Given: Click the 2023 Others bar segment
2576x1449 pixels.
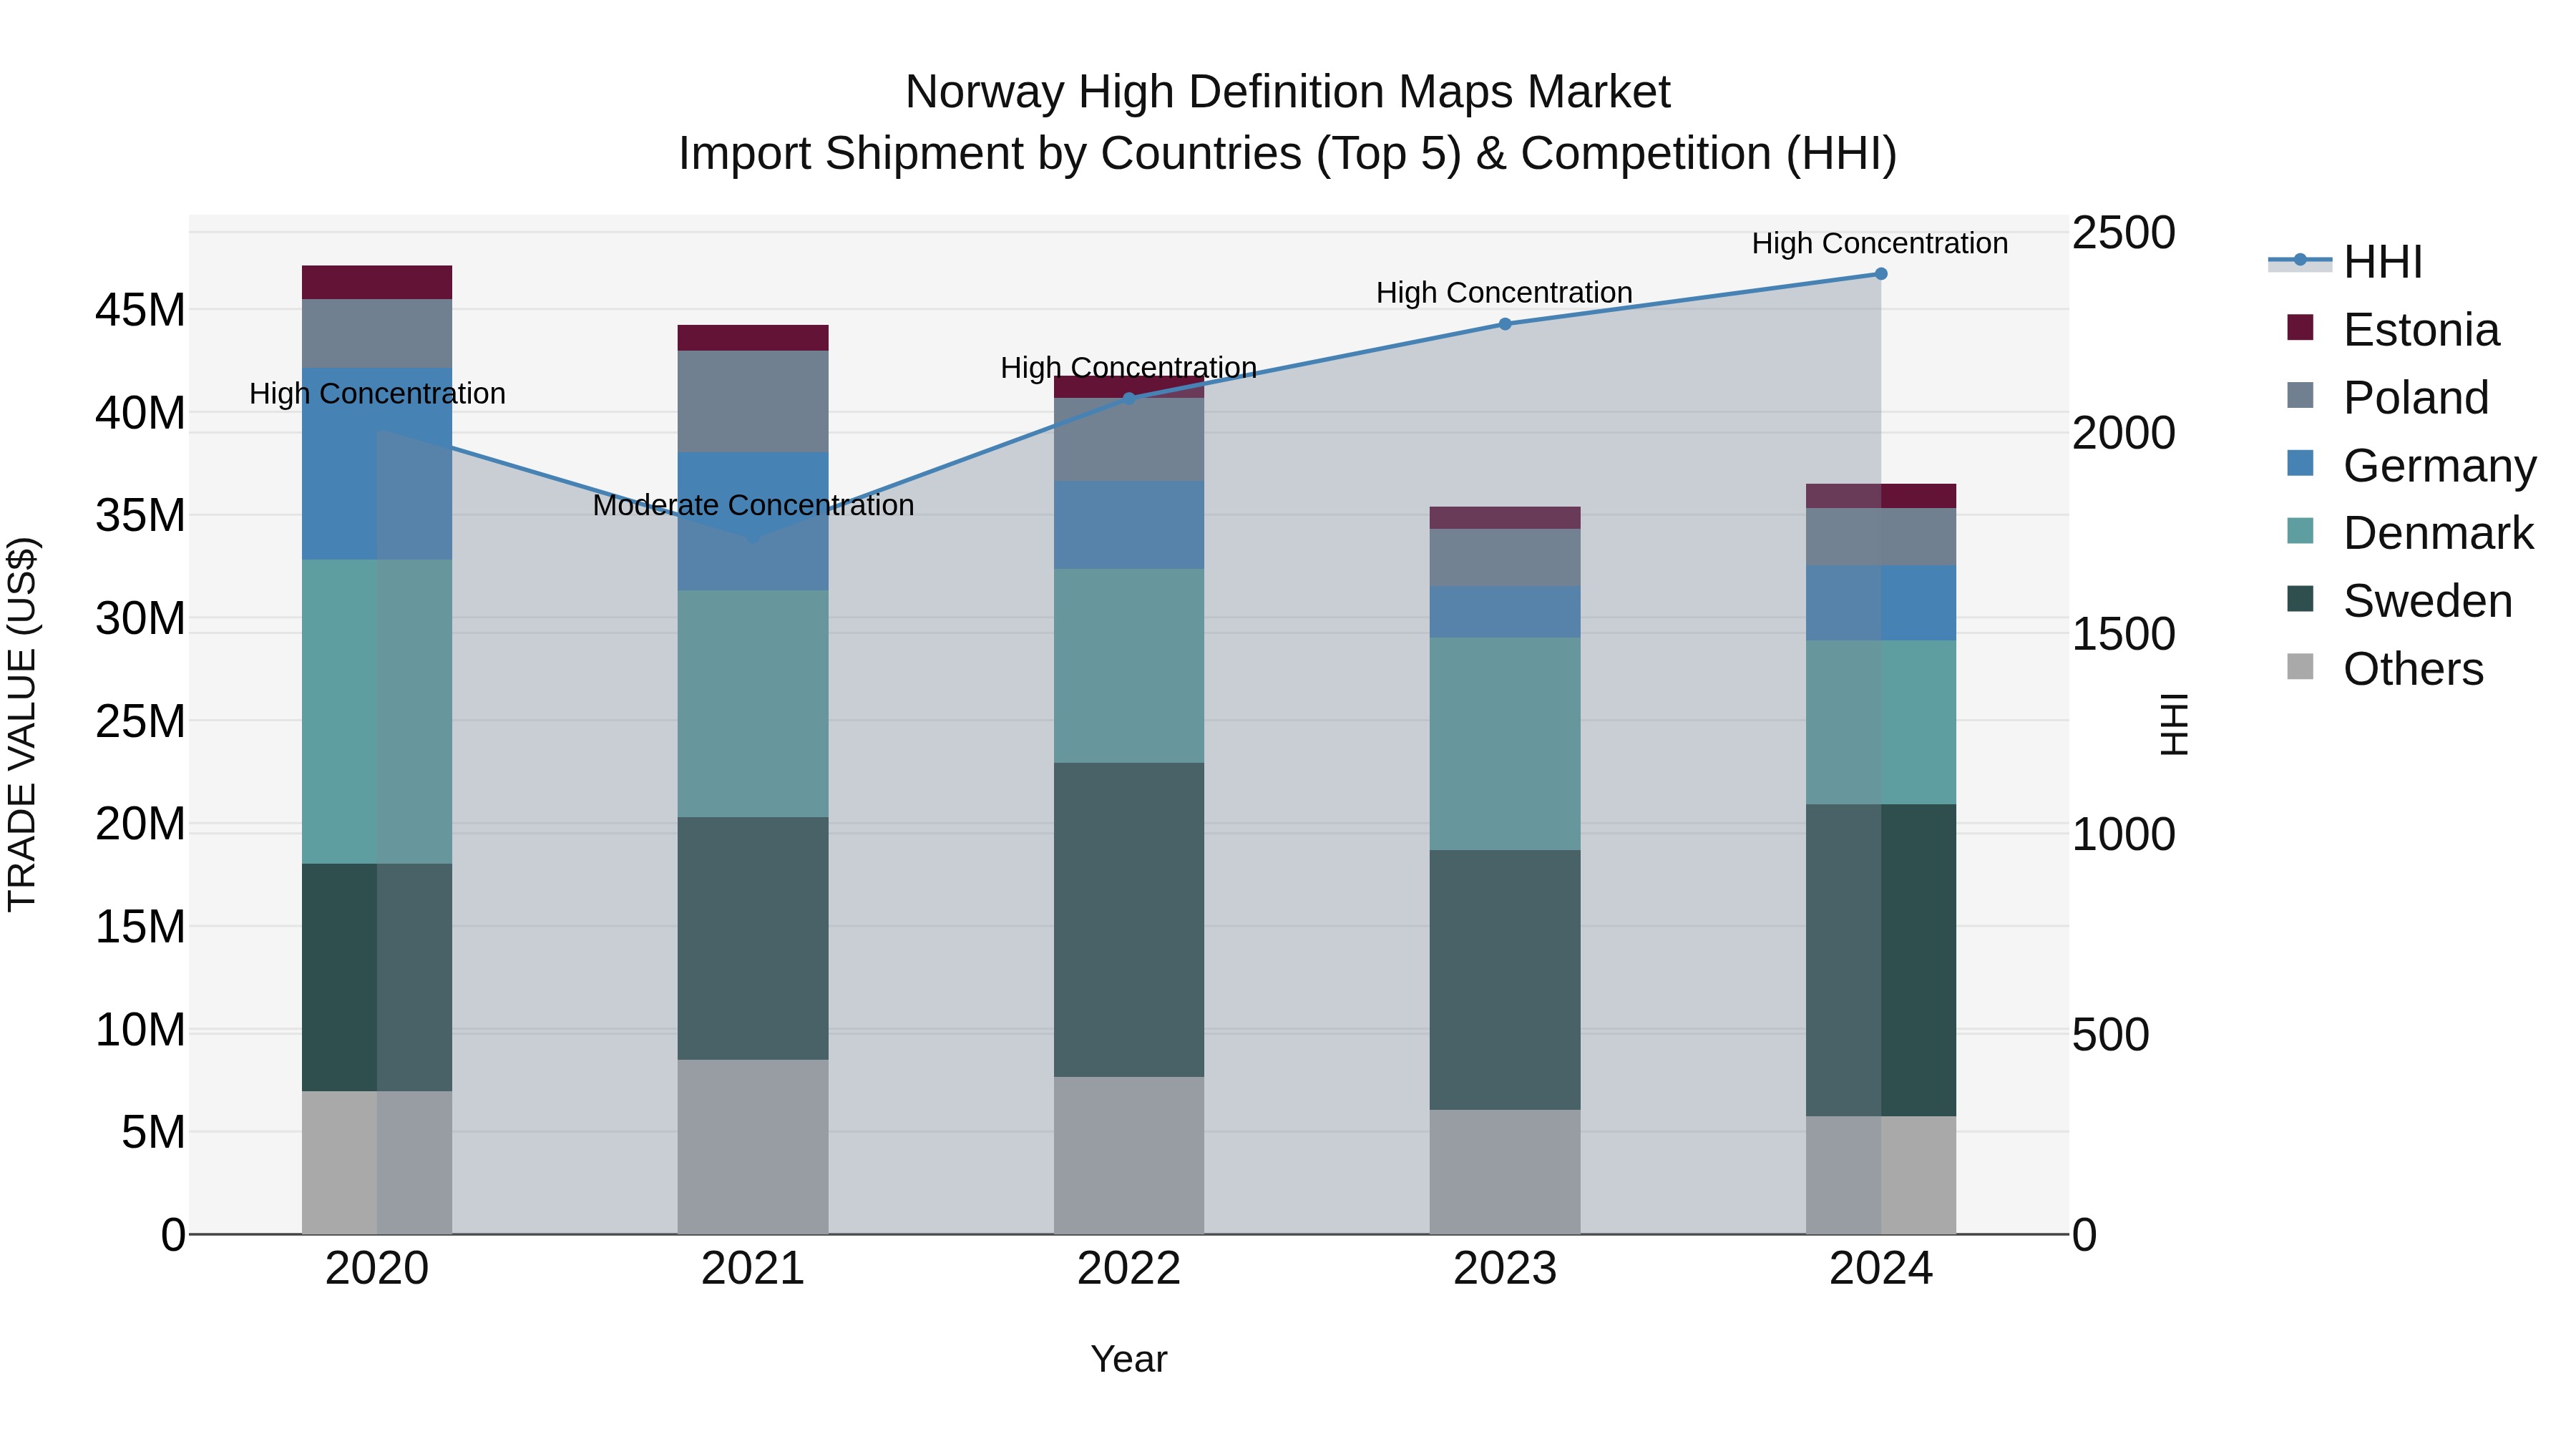Looking at the screenshot, I should tap(1505, 1172).
